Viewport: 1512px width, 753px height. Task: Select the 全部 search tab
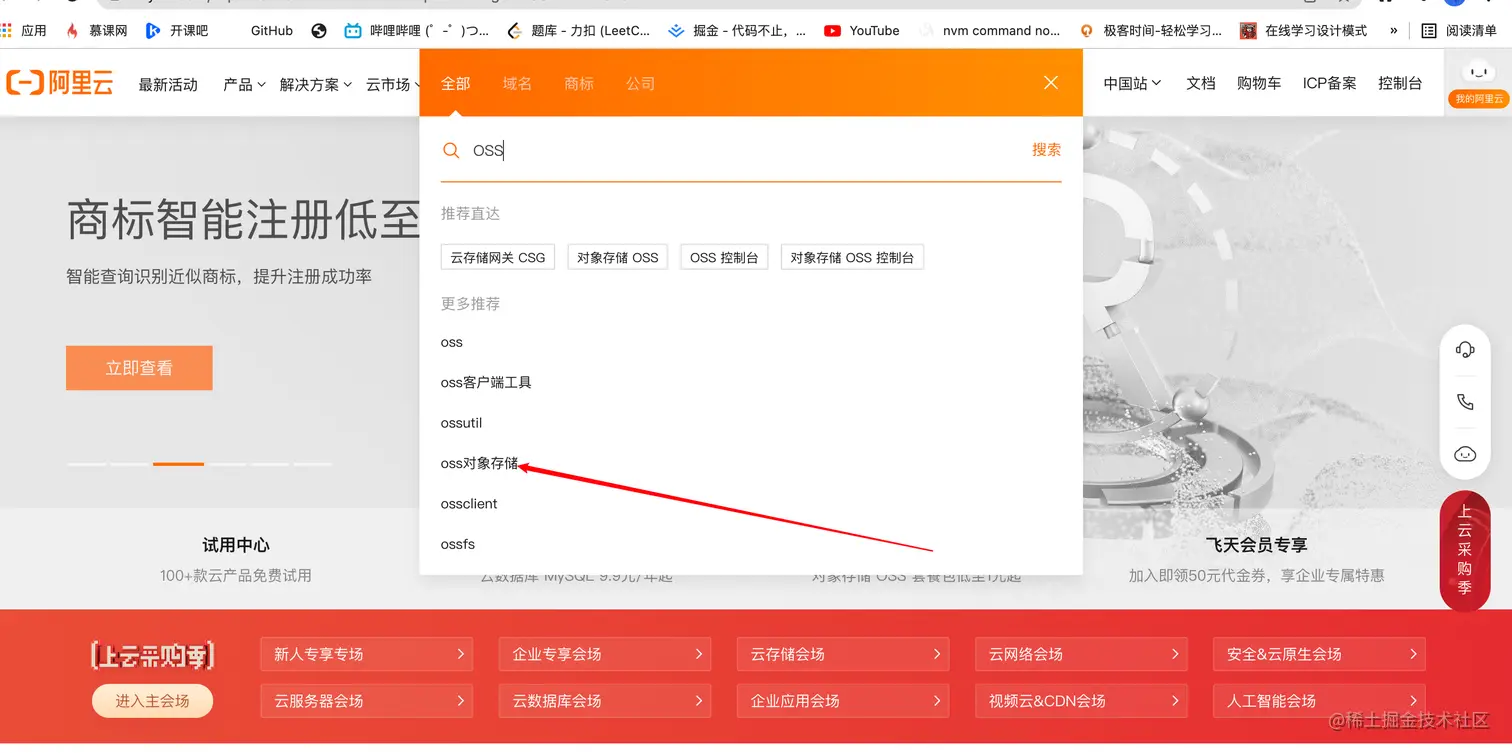pyautogui.click(x=456, y=83)
